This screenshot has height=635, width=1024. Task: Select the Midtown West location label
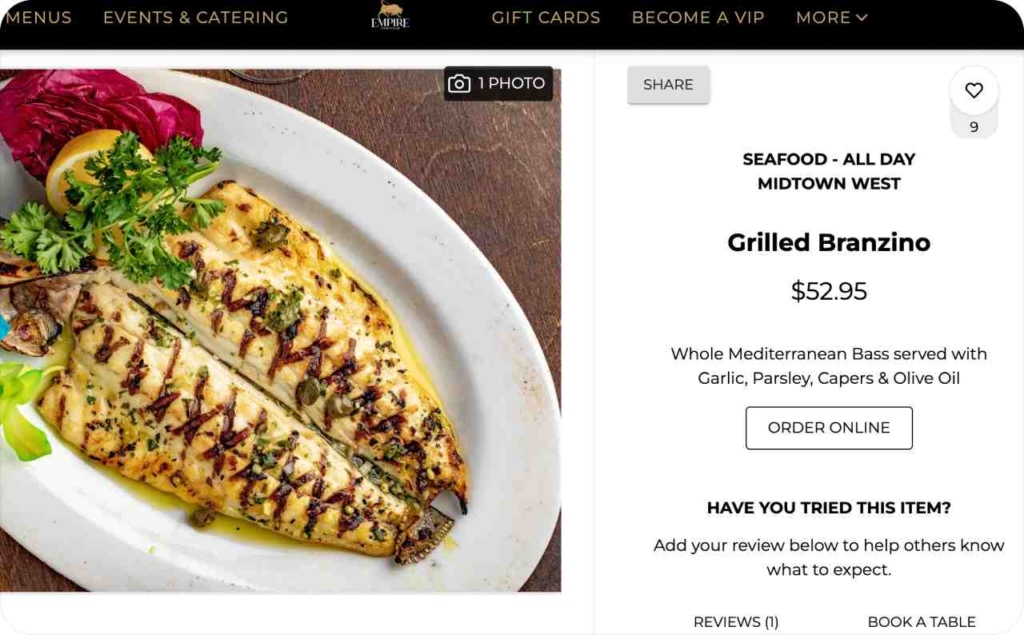tap(829, 184)
